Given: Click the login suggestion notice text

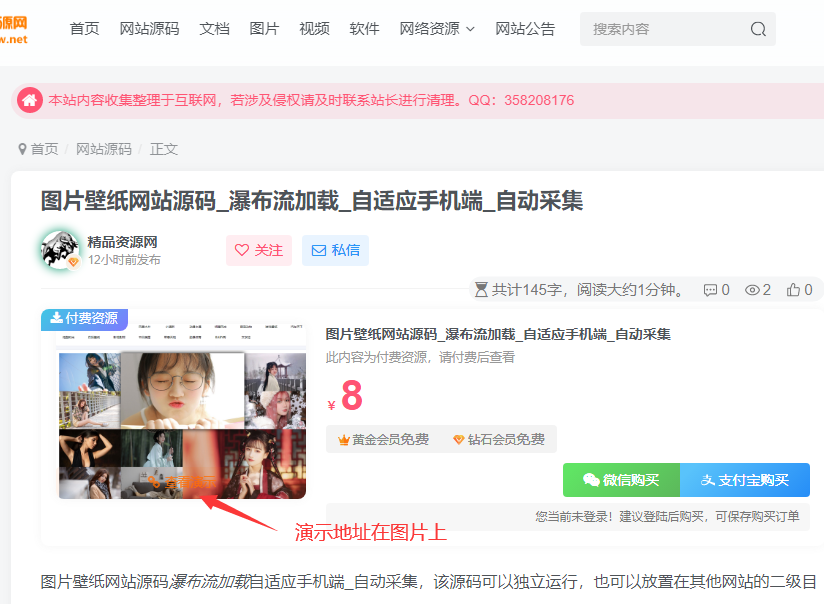Looking at the screenshot, I should point(667,517).
